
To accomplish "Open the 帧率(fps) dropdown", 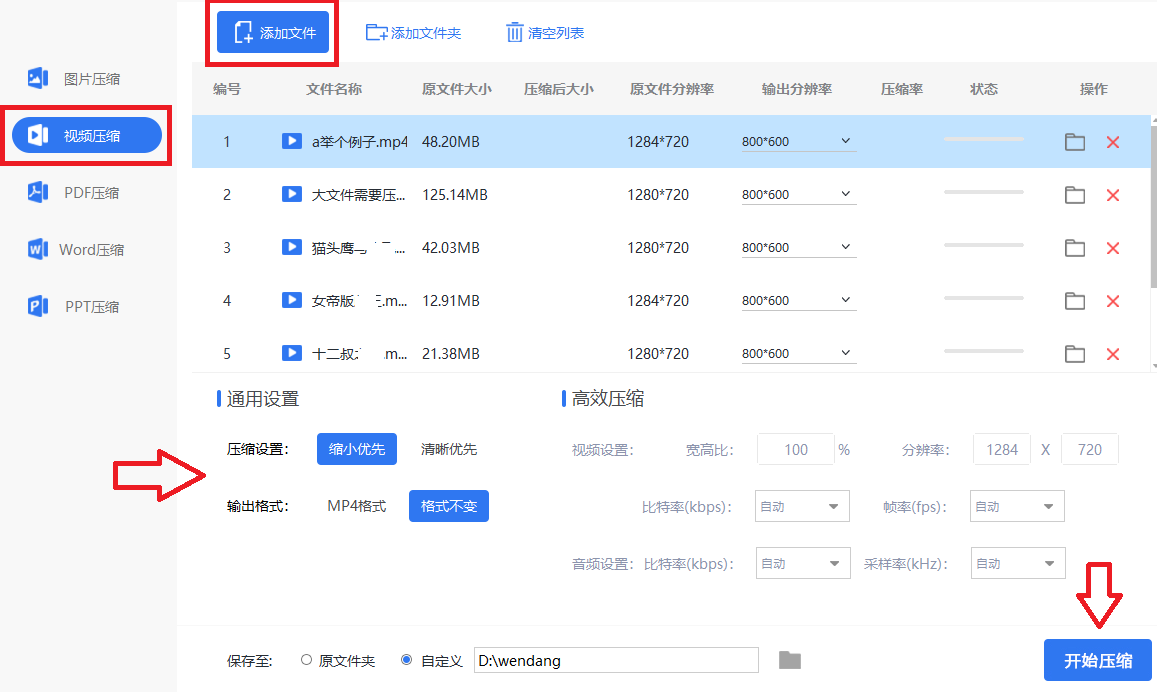I will pos(1017,507).
